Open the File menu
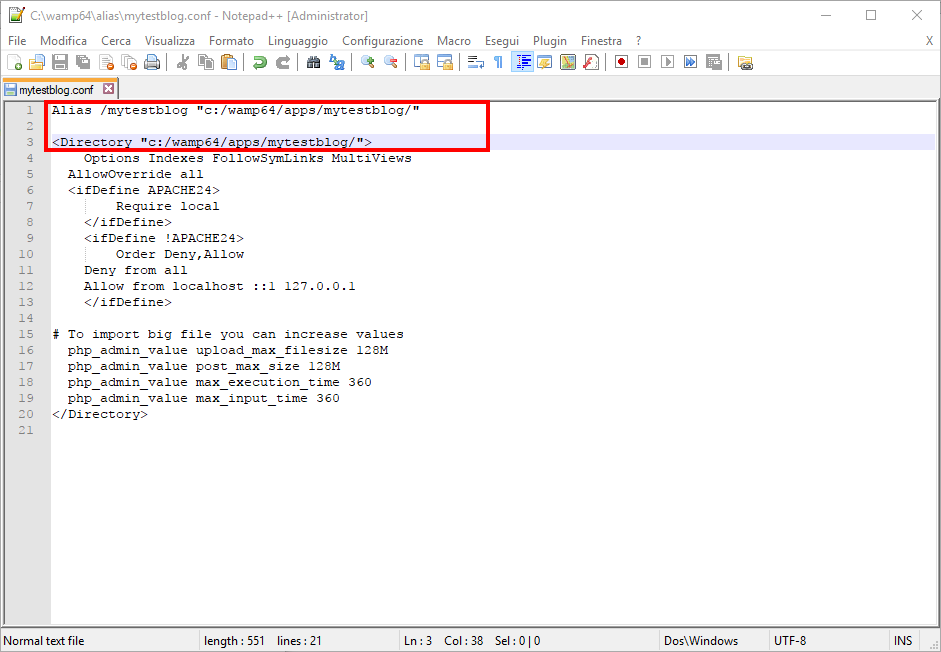Image resolution: width=941 pixels, height=652 pixels. [x=17, y=41]
